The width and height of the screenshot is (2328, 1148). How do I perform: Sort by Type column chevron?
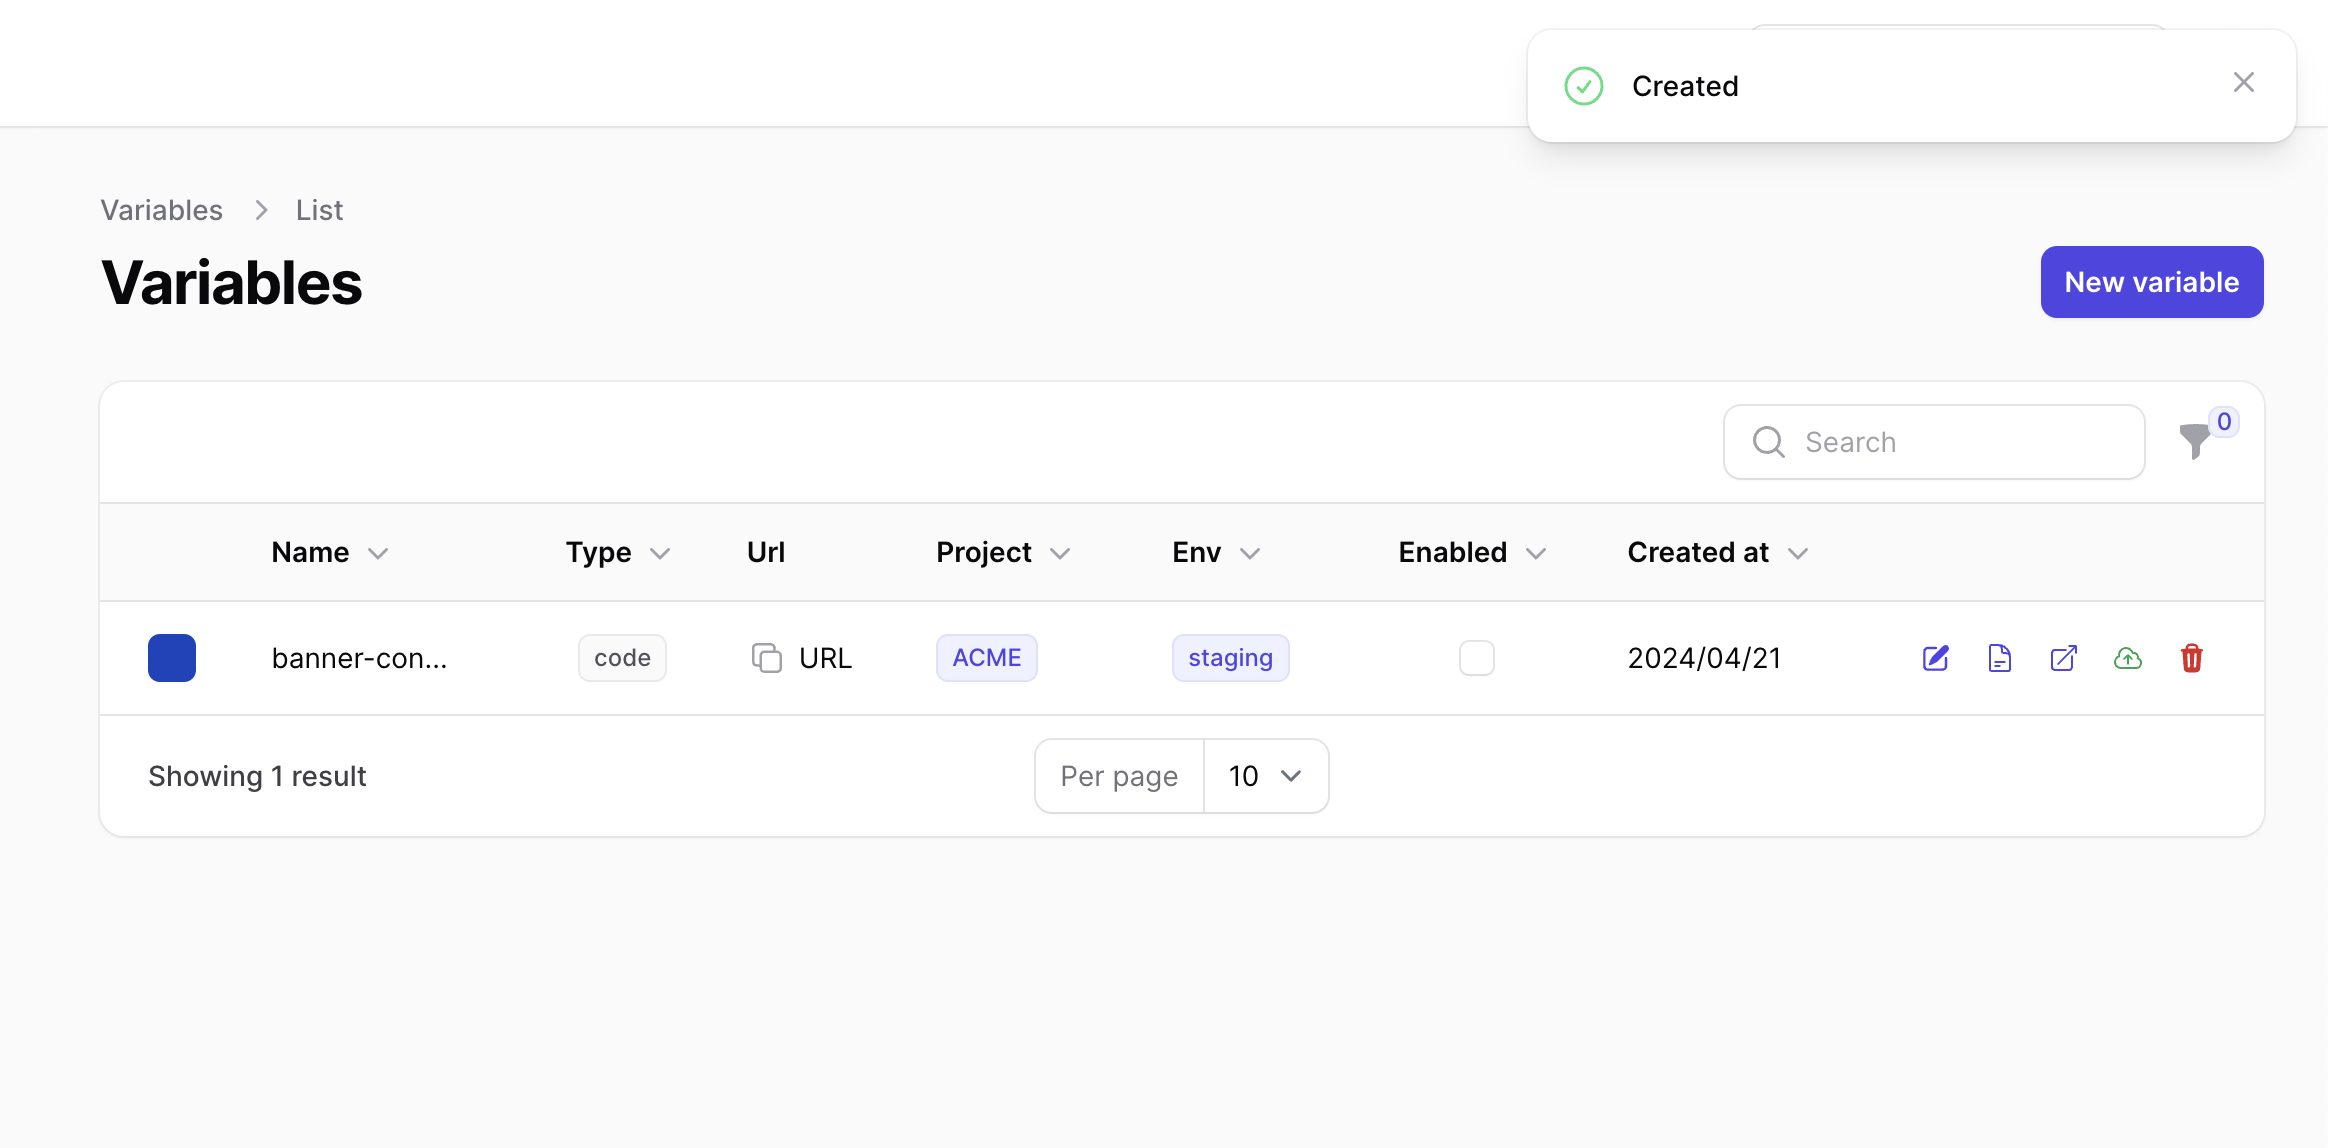[659, 553]
